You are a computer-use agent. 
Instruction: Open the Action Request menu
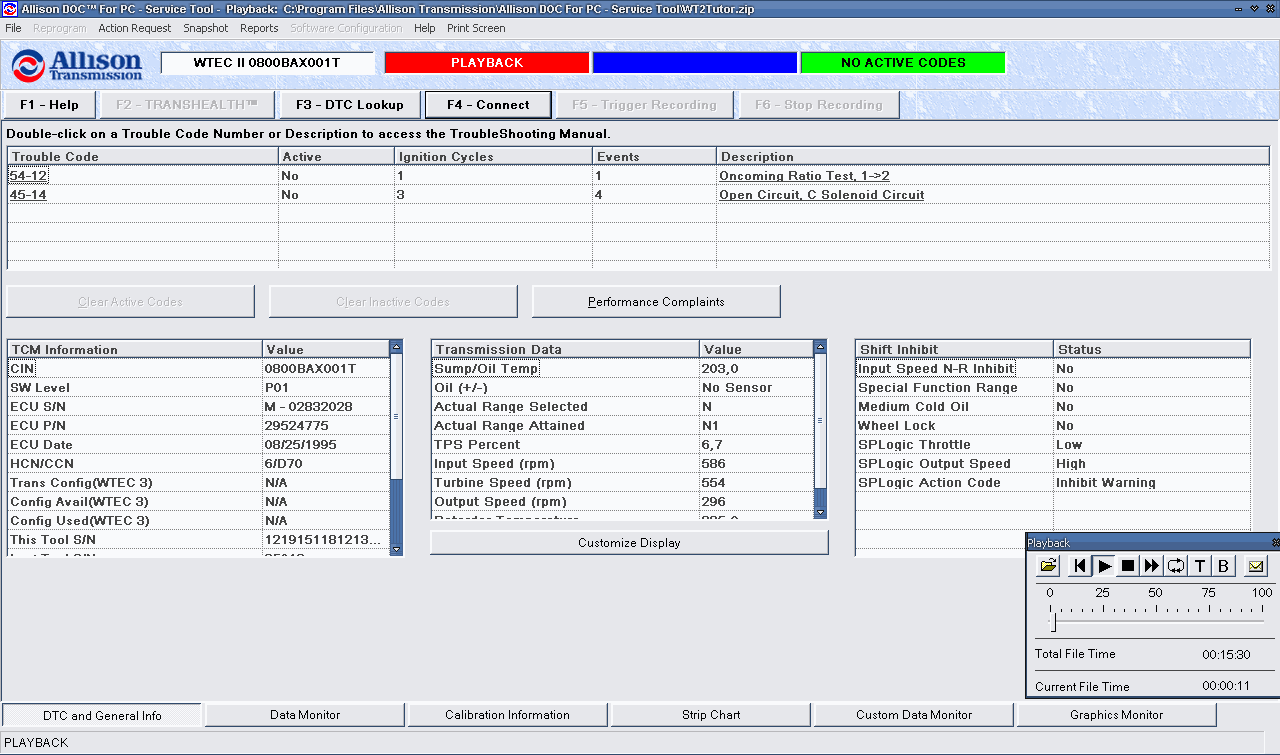[x=135, y=28]
